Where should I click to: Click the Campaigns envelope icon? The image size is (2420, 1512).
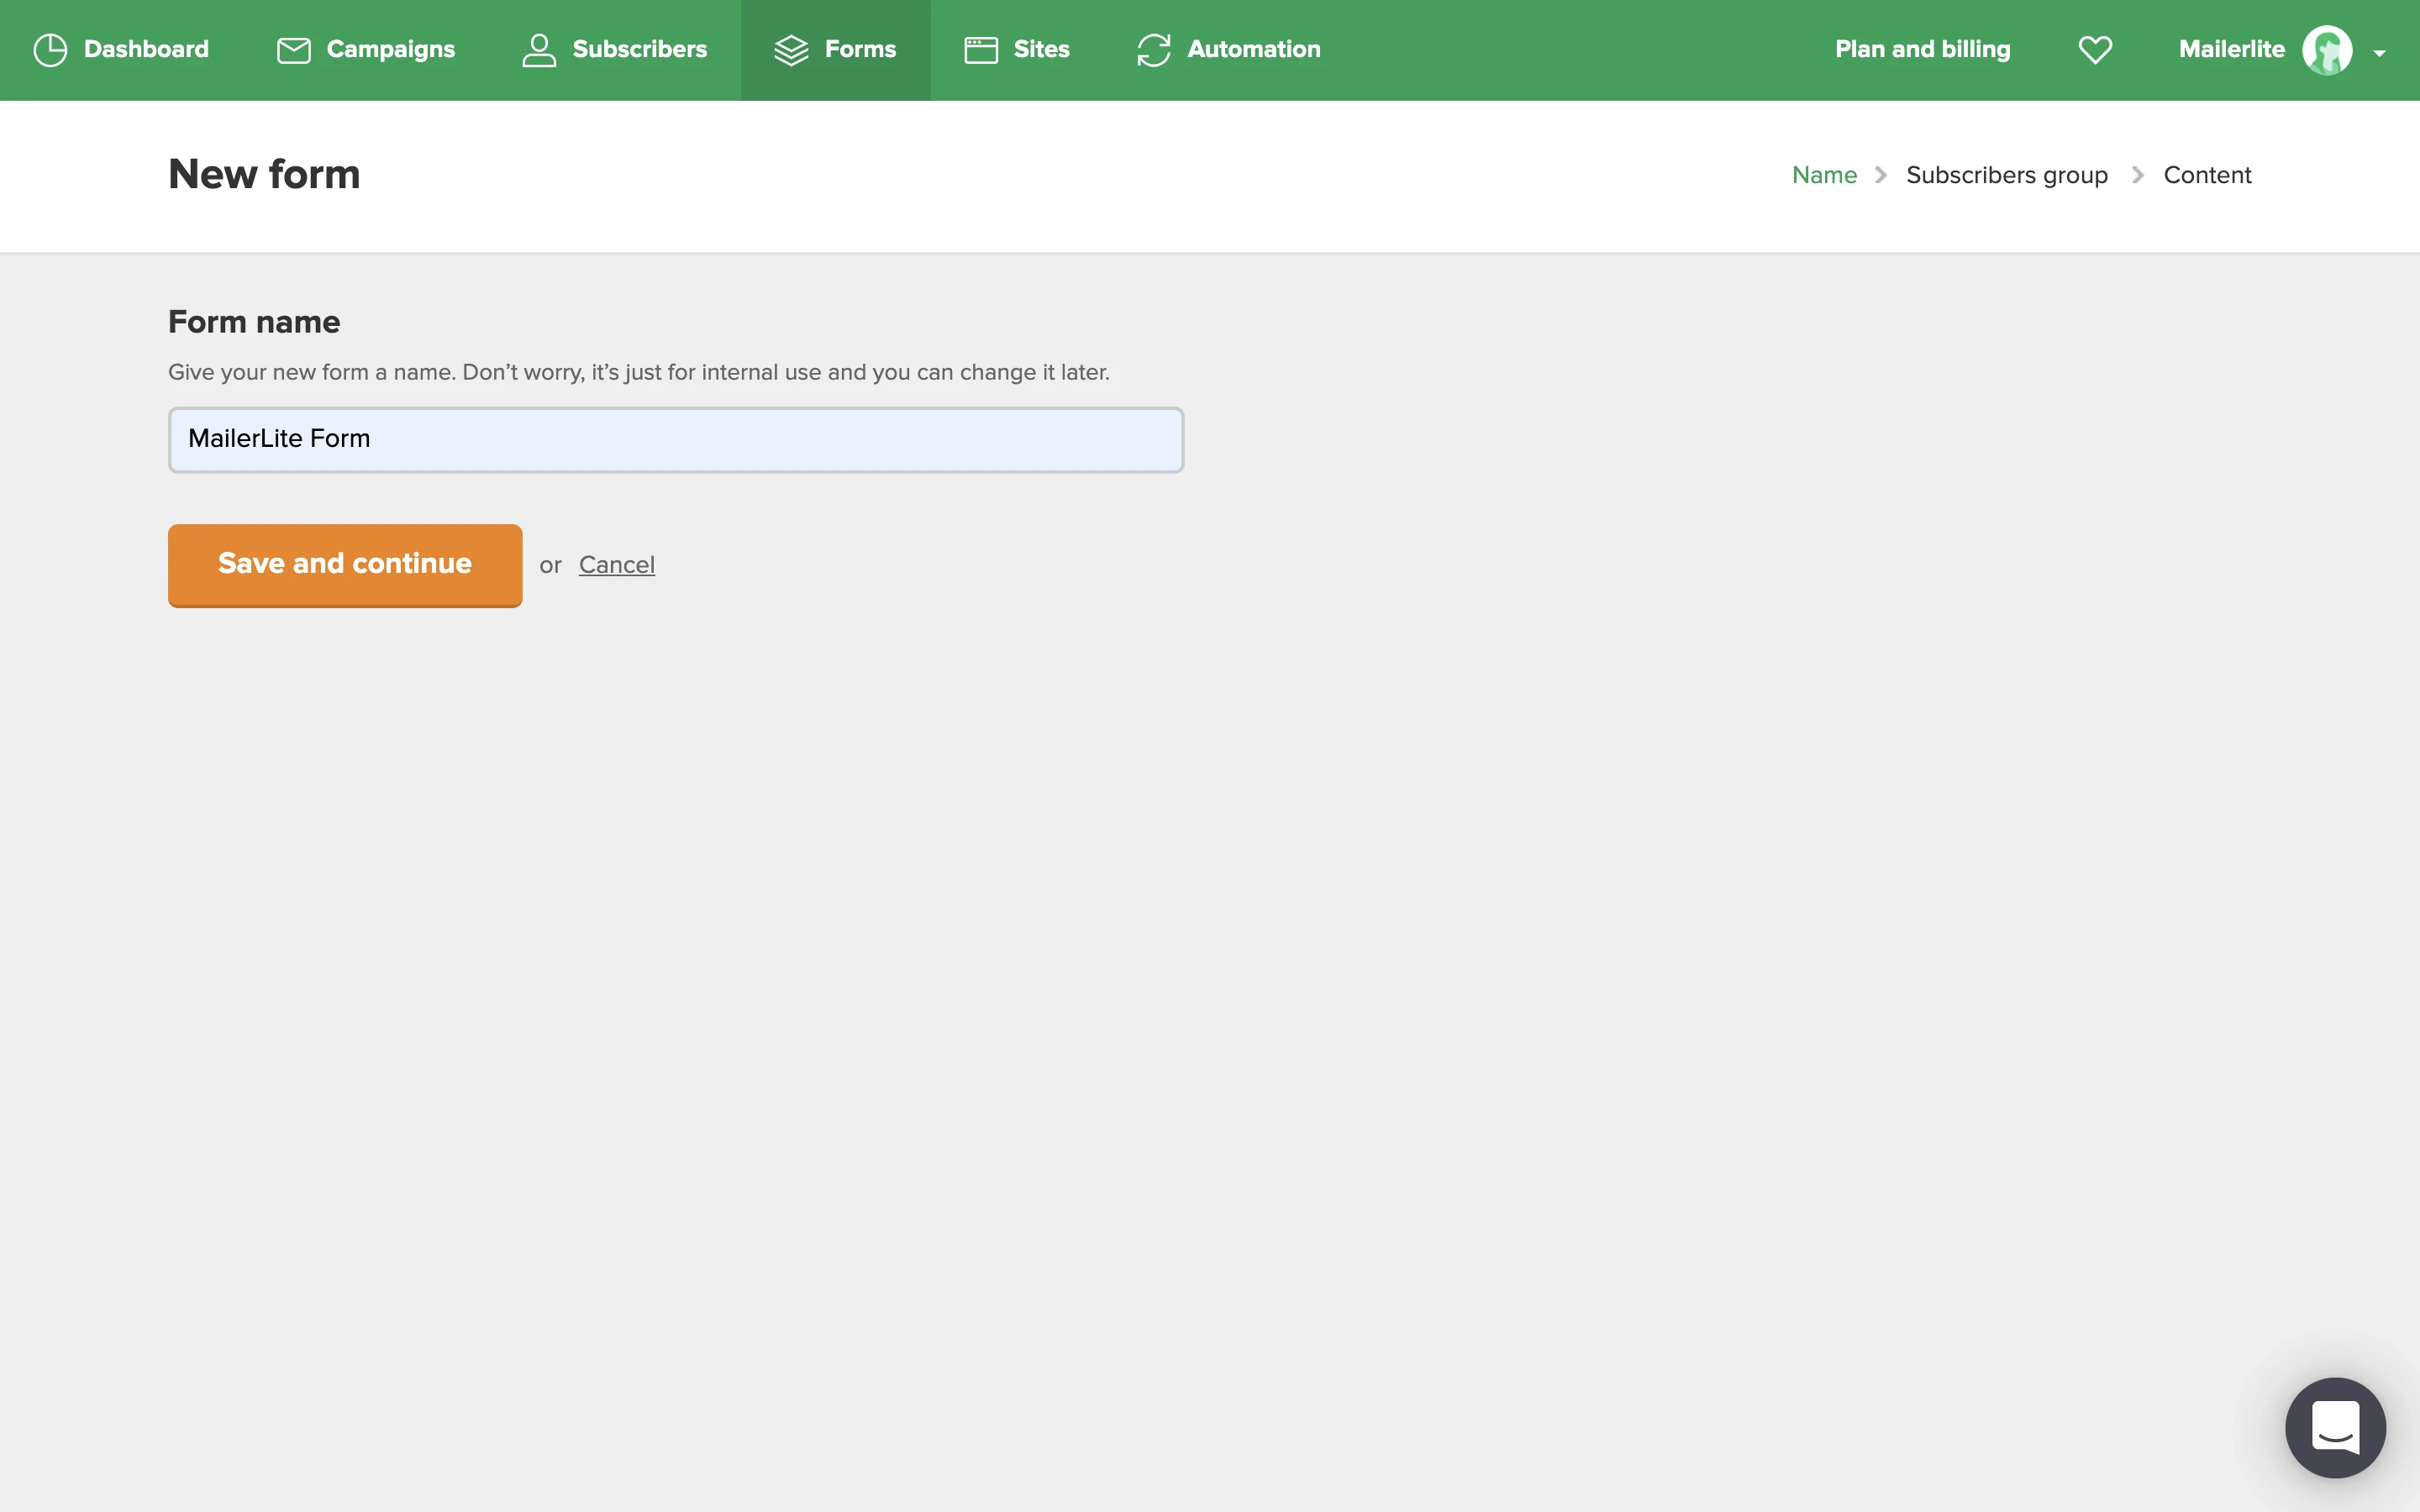293,50
